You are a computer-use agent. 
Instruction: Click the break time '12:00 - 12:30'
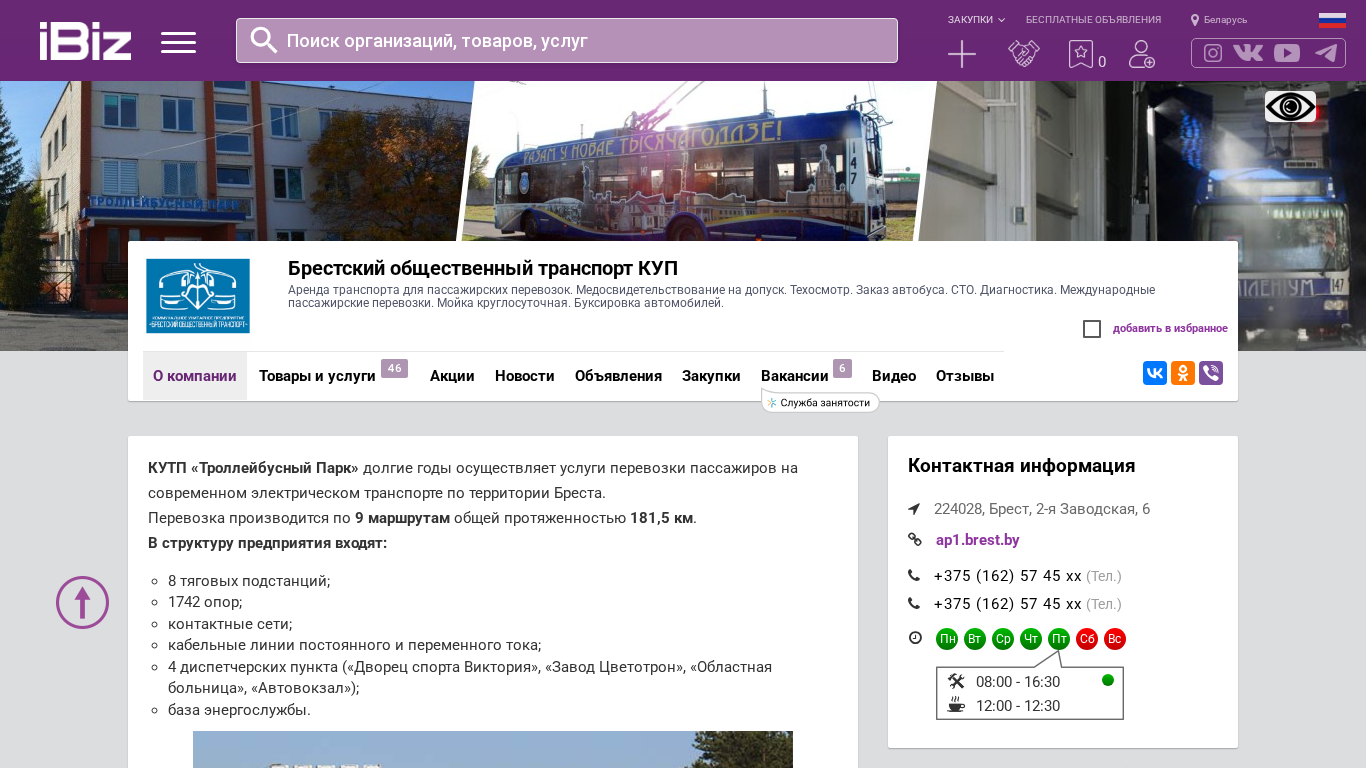pyautogui.click(x=1018, y=706)
